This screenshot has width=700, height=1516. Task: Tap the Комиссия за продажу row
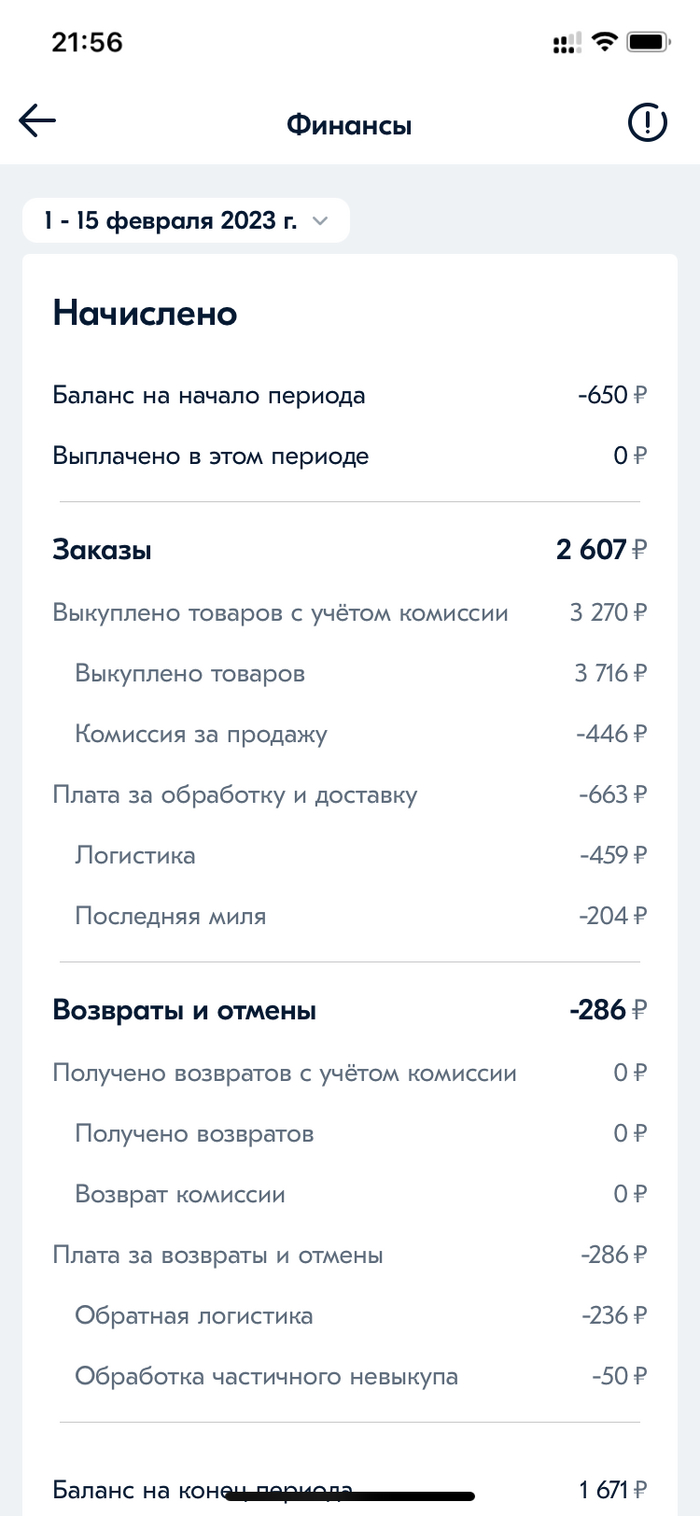click(x=201, y=734)
